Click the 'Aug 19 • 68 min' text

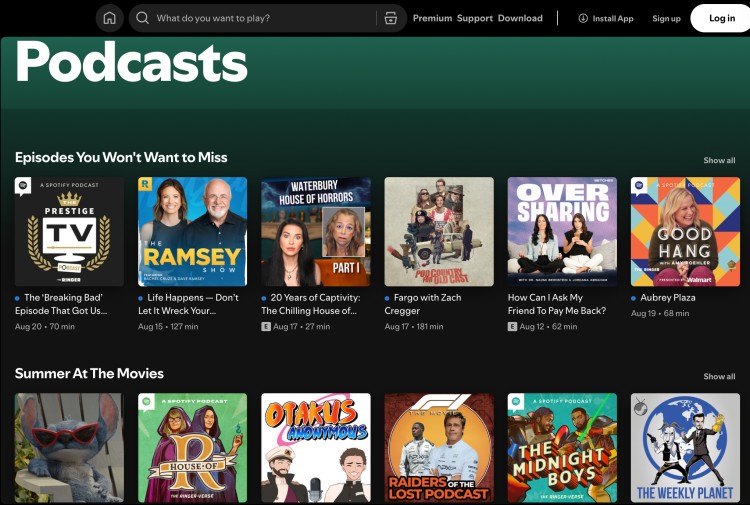pyautogui.click(x=660, y=313)
